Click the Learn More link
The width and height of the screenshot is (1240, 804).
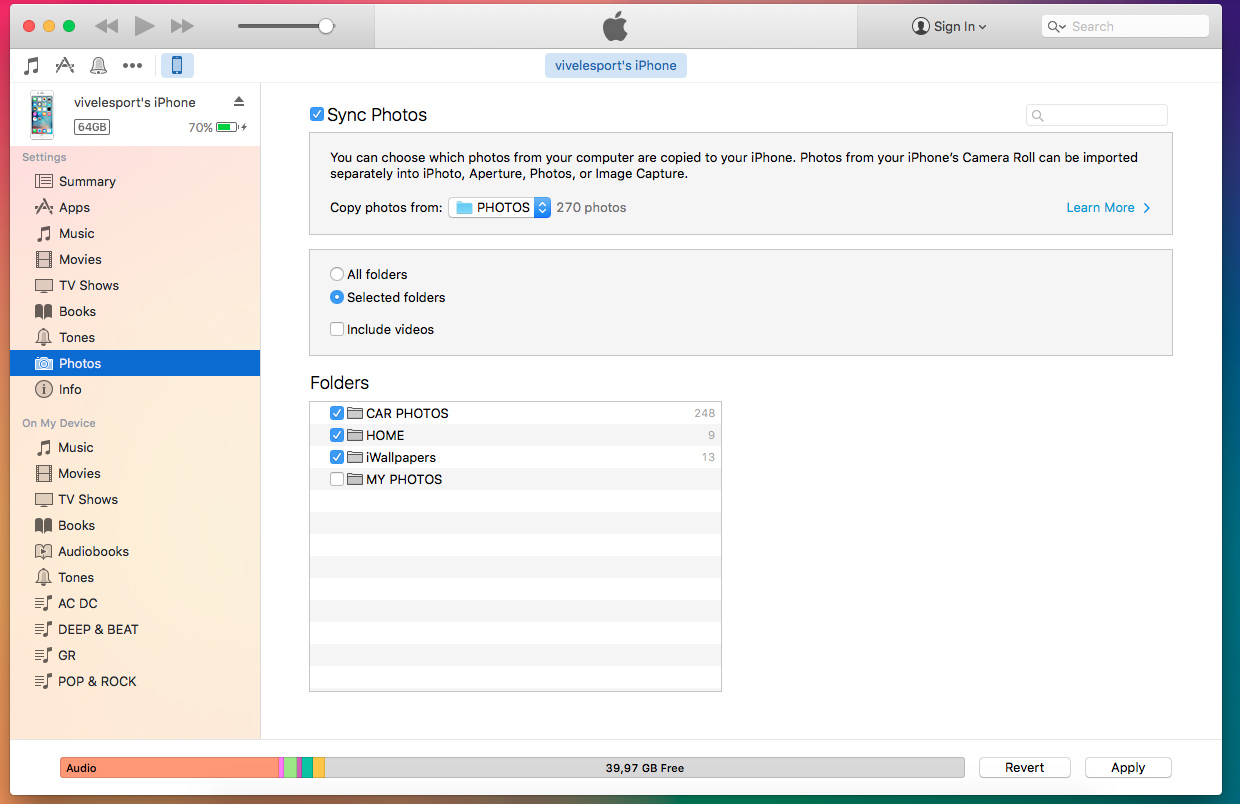[1108, 208]
